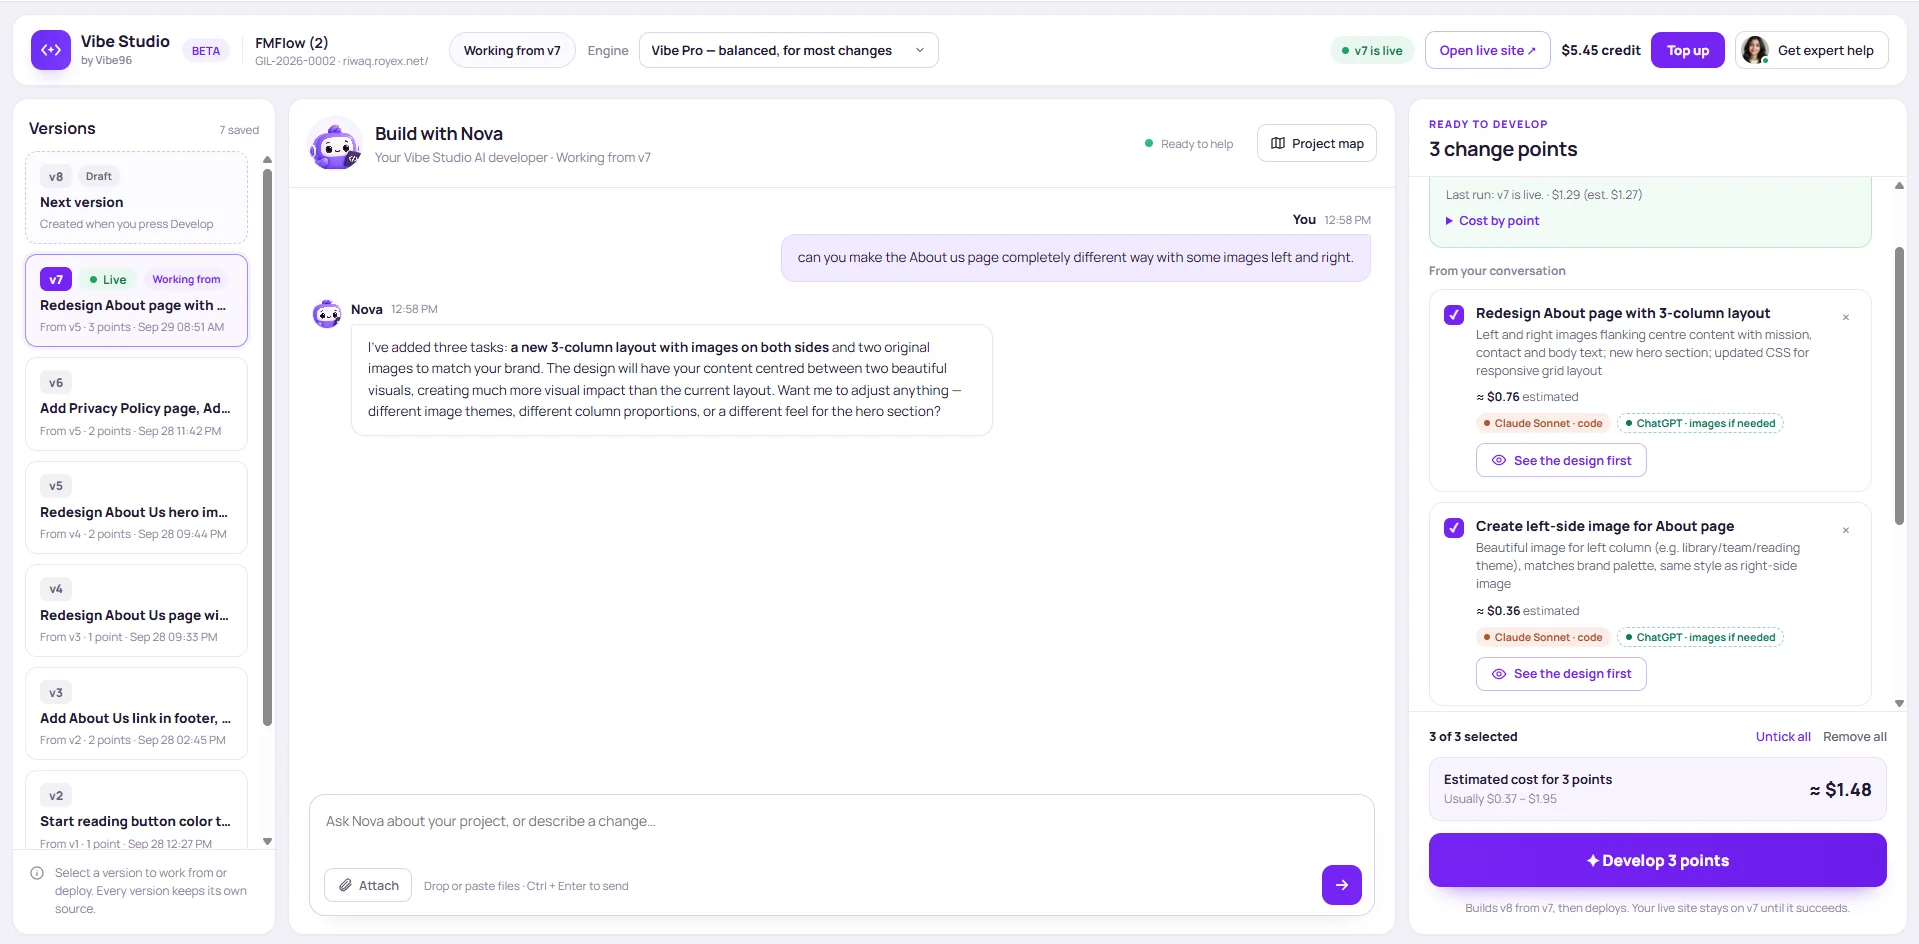Click the 3 of 3 selected text
The image size is (1919, 944).
(x=1473, y=737)
